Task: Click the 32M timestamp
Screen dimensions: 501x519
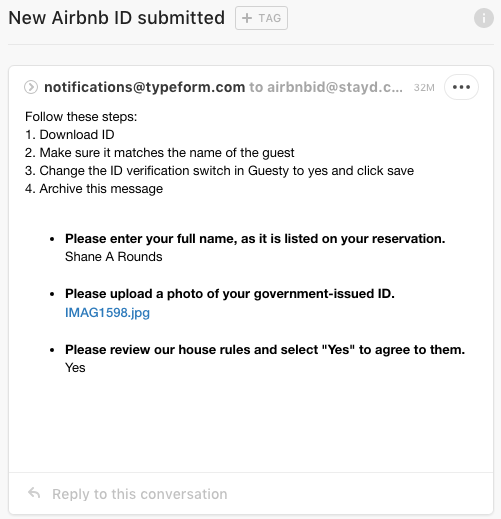Action: click(x=424, y=88)
